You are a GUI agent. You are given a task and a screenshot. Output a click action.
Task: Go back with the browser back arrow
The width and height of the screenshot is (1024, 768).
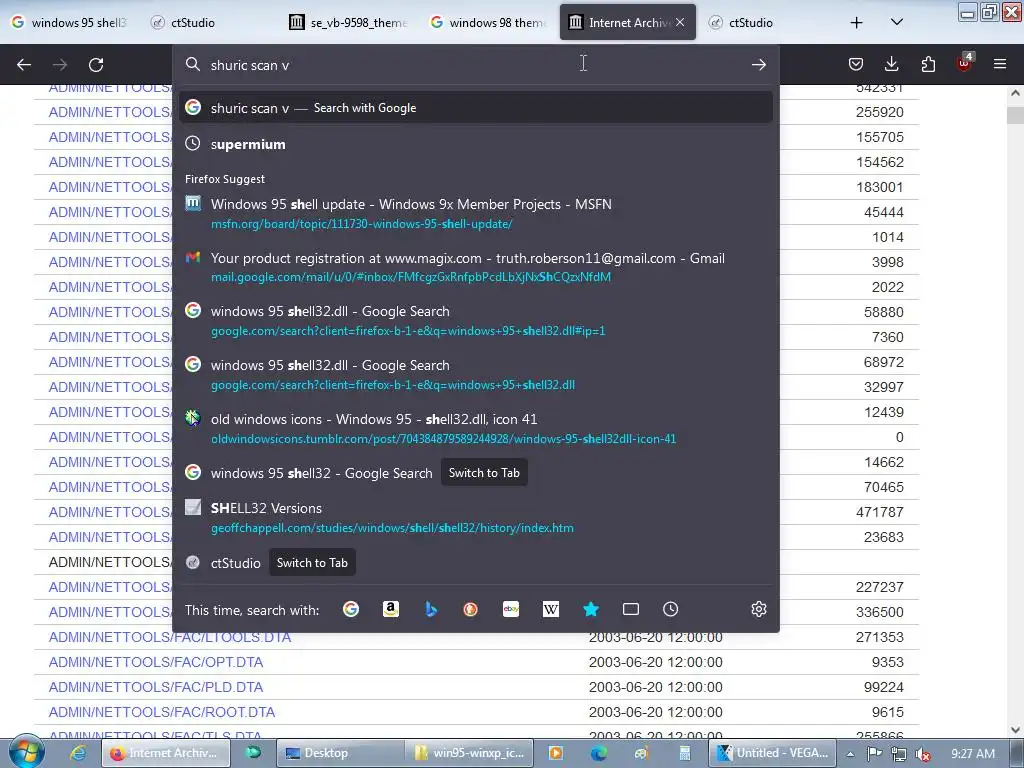[x=24, y=64]
